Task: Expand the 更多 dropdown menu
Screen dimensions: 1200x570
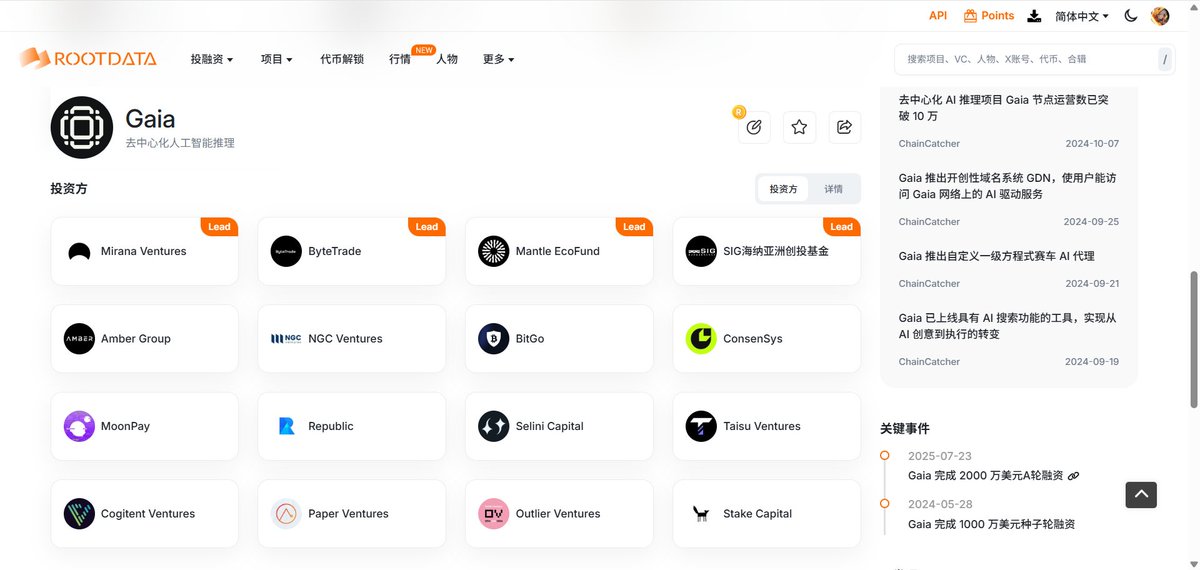Action: click(x=499, y=59)
